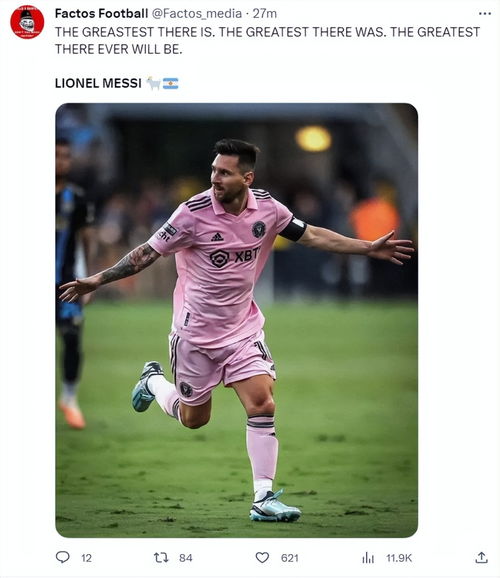This screenshot has height=578, width=500.
Task: Click the like count 621
Action: click(x=289, y=558)
